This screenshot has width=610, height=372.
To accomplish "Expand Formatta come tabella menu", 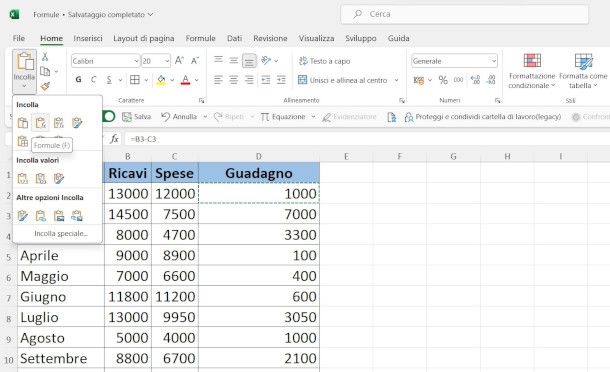I will 583,71.
